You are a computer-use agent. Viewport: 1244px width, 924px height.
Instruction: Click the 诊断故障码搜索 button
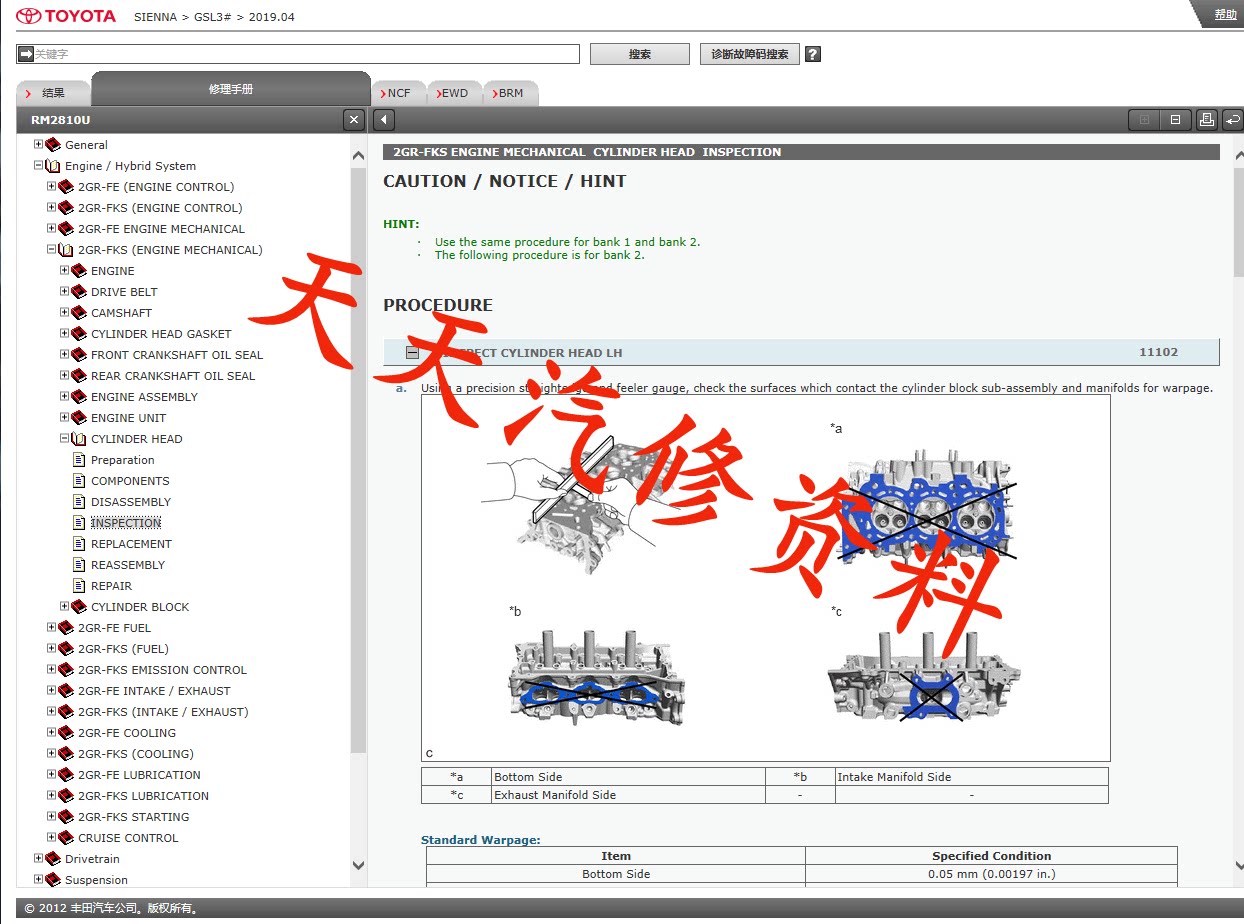(750, 54)
